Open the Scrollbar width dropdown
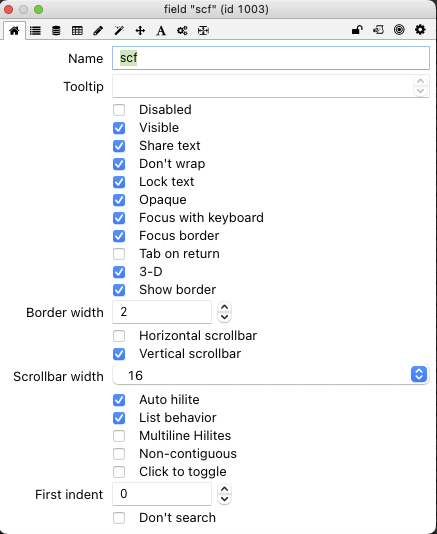The height and width of the screenshot is (534, 437). tap(271, 375)
